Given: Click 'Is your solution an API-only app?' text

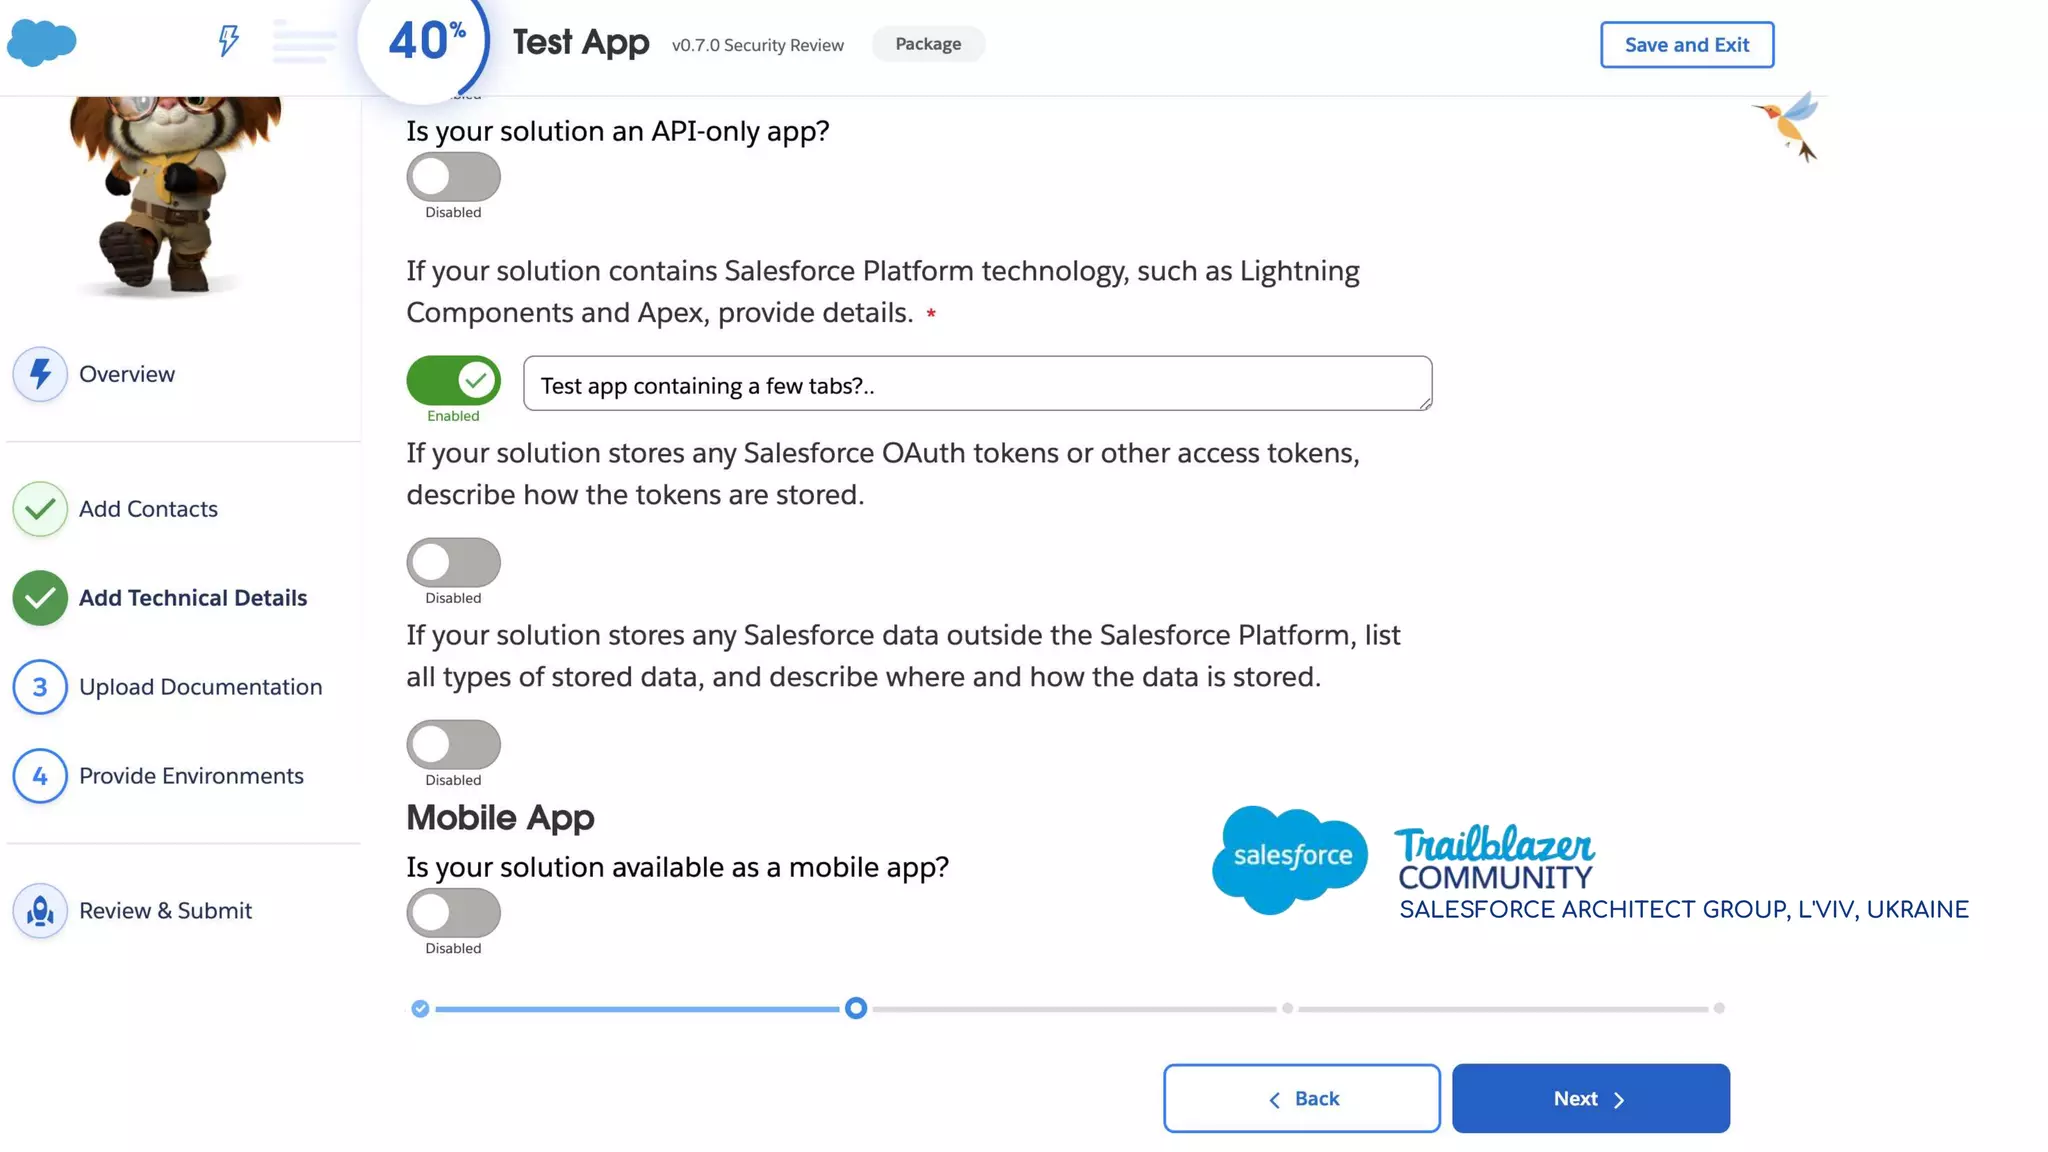Looking at the screenshot, I should [x=618, y=131].
